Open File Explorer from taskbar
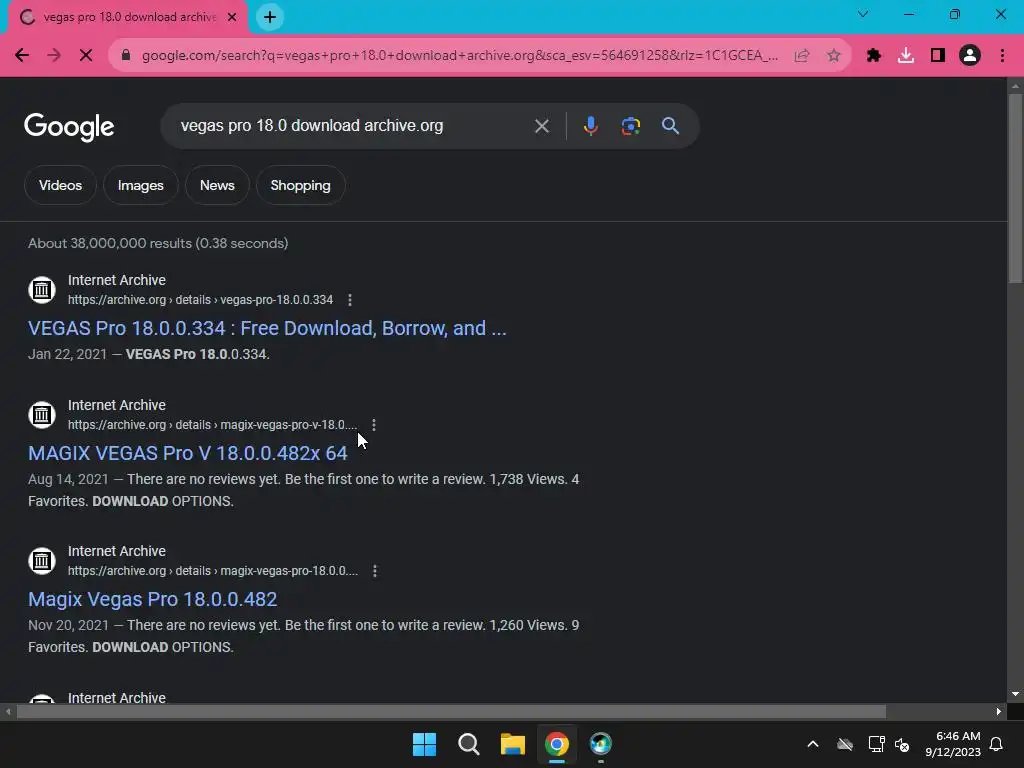 [513, 744]
